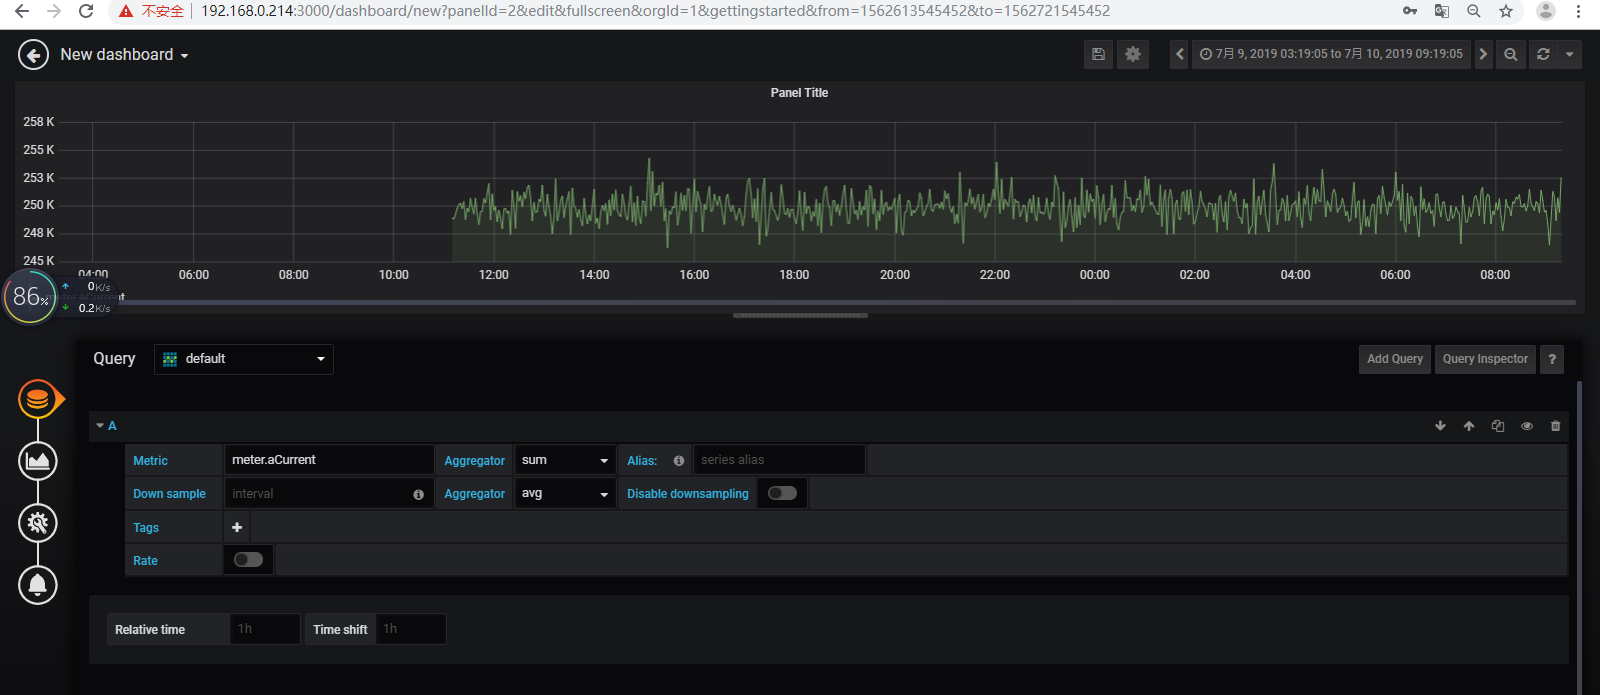Refresh the dashboard

pos(1543,54)
